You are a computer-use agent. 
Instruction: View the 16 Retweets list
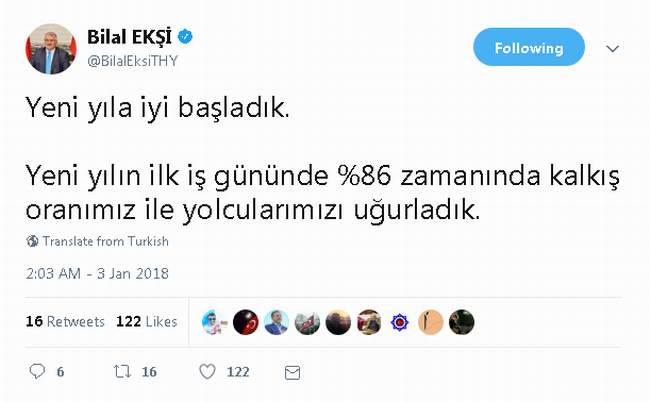[x=65, y=322]
